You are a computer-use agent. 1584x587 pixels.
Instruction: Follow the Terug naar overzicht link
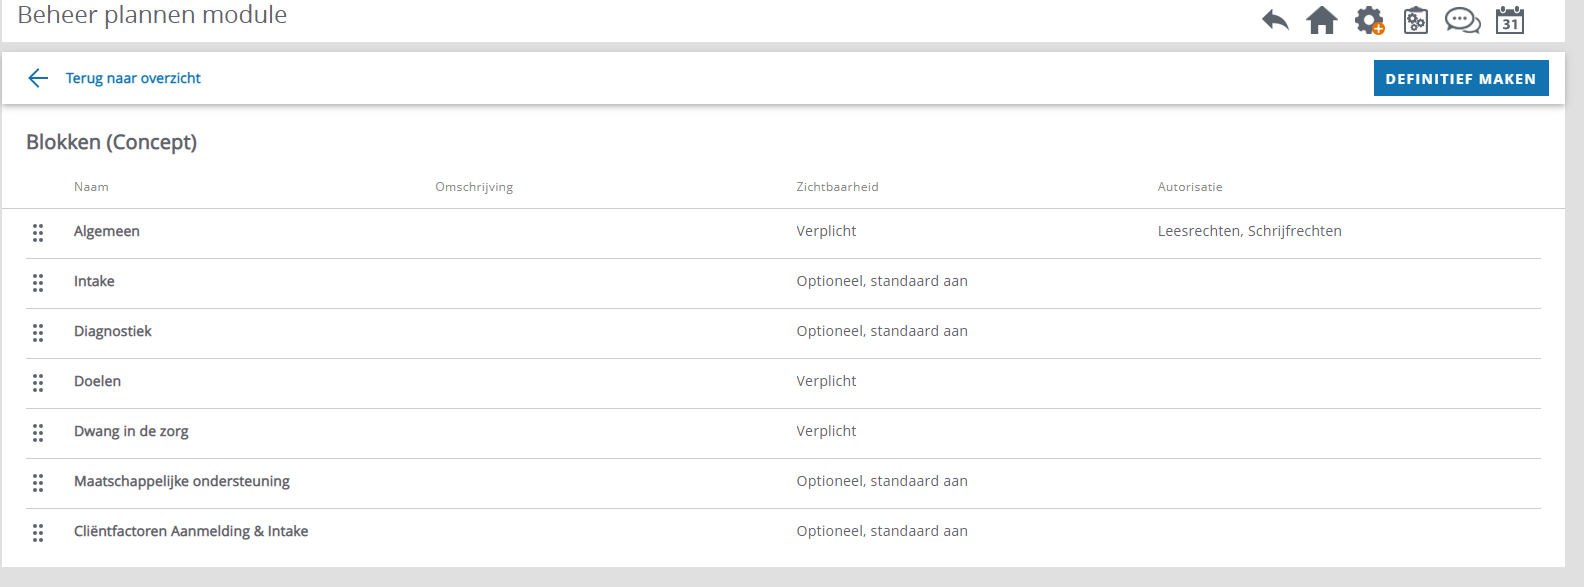pos(133,78)
